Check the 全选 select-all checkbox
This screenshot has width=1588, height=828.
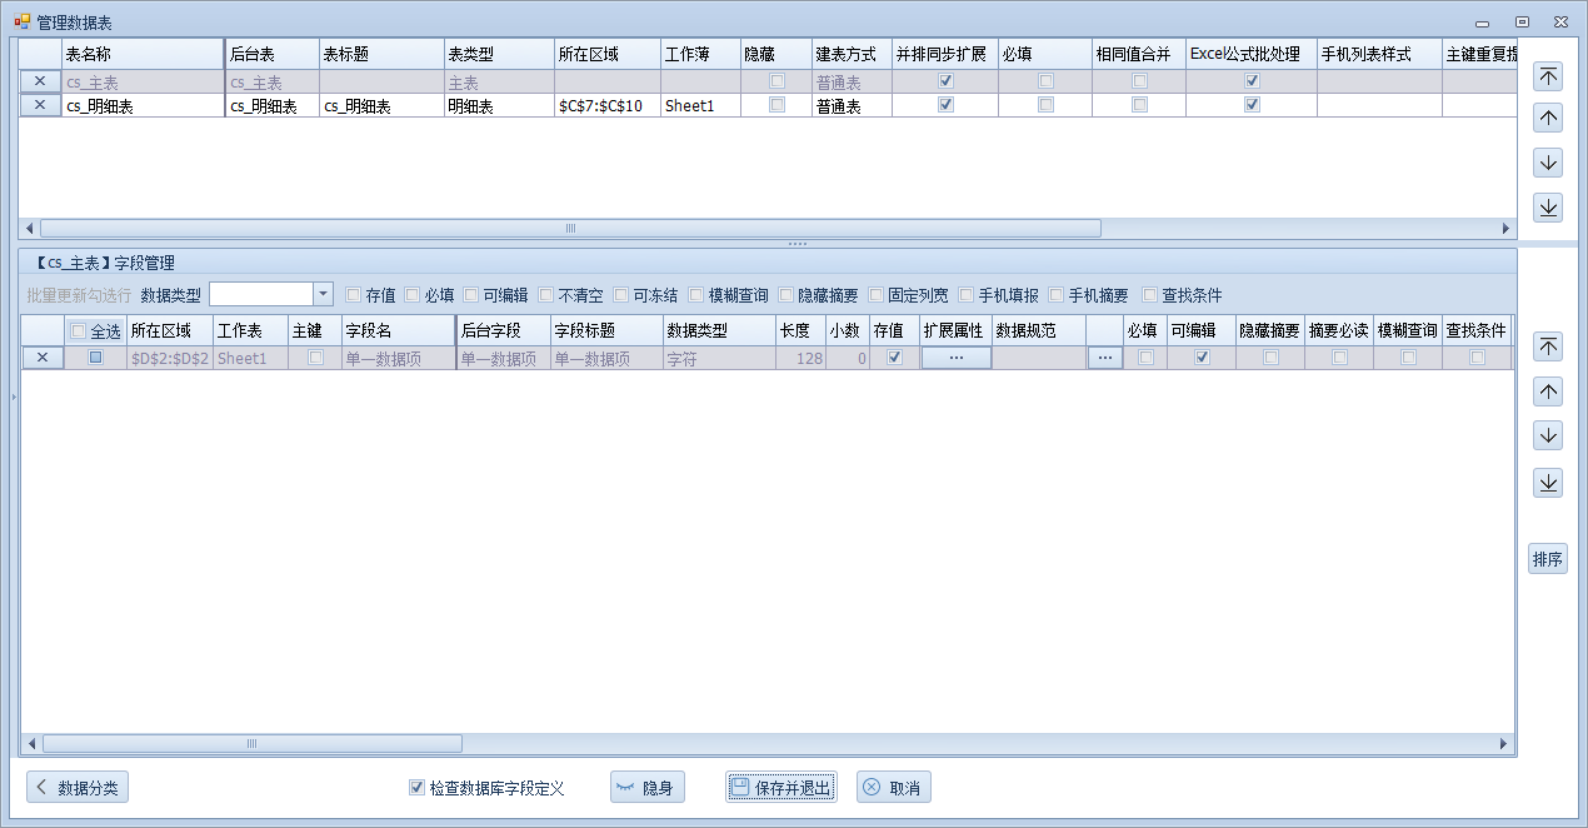(78, 331)
